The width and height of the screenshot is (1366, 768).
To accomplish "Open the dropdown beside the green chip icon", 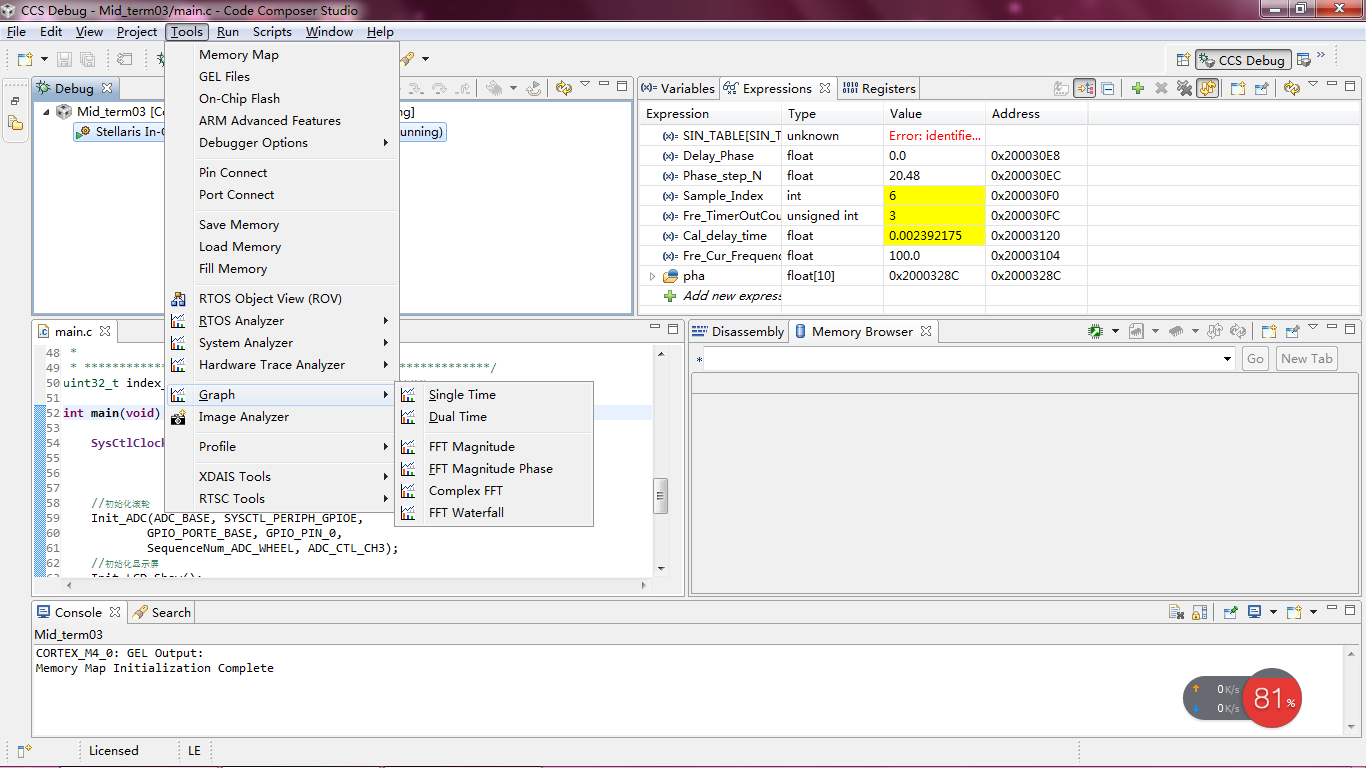I will (1115, 331).
